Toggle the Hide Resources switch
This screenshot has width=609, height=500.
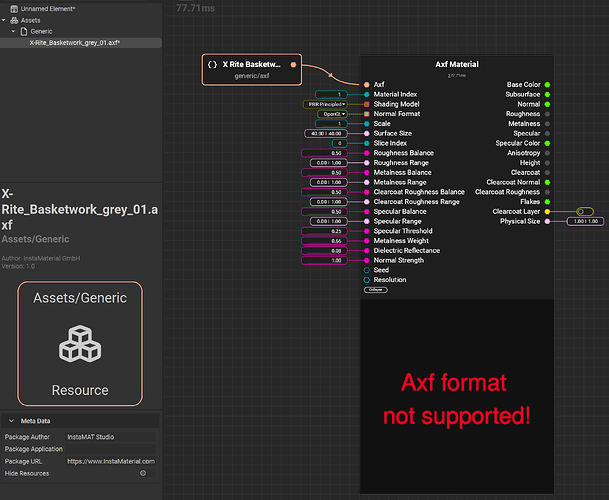[x=147, y=473]
